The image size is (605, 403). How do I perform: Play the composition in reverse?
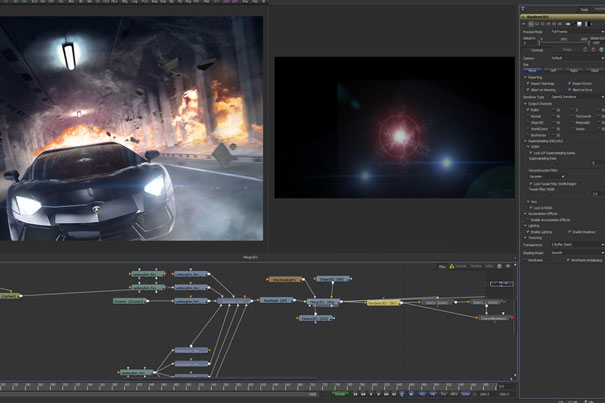click(x=371, y=394)
